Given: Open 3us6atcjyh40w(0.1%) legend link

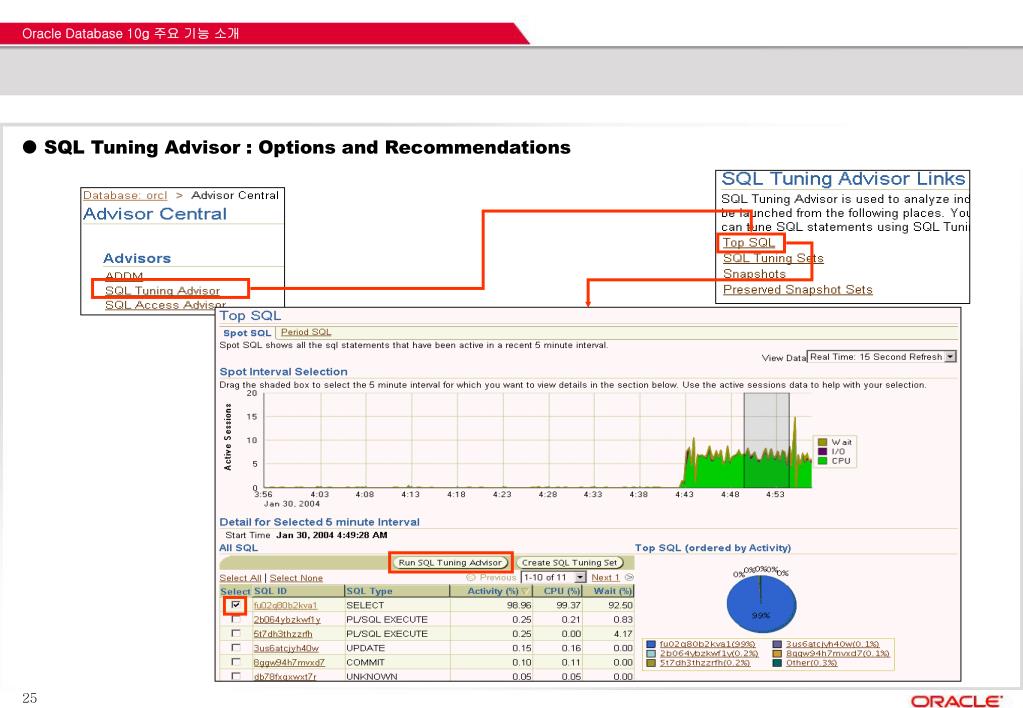Looking at the screenshot, I should click(x=832, y=644).
